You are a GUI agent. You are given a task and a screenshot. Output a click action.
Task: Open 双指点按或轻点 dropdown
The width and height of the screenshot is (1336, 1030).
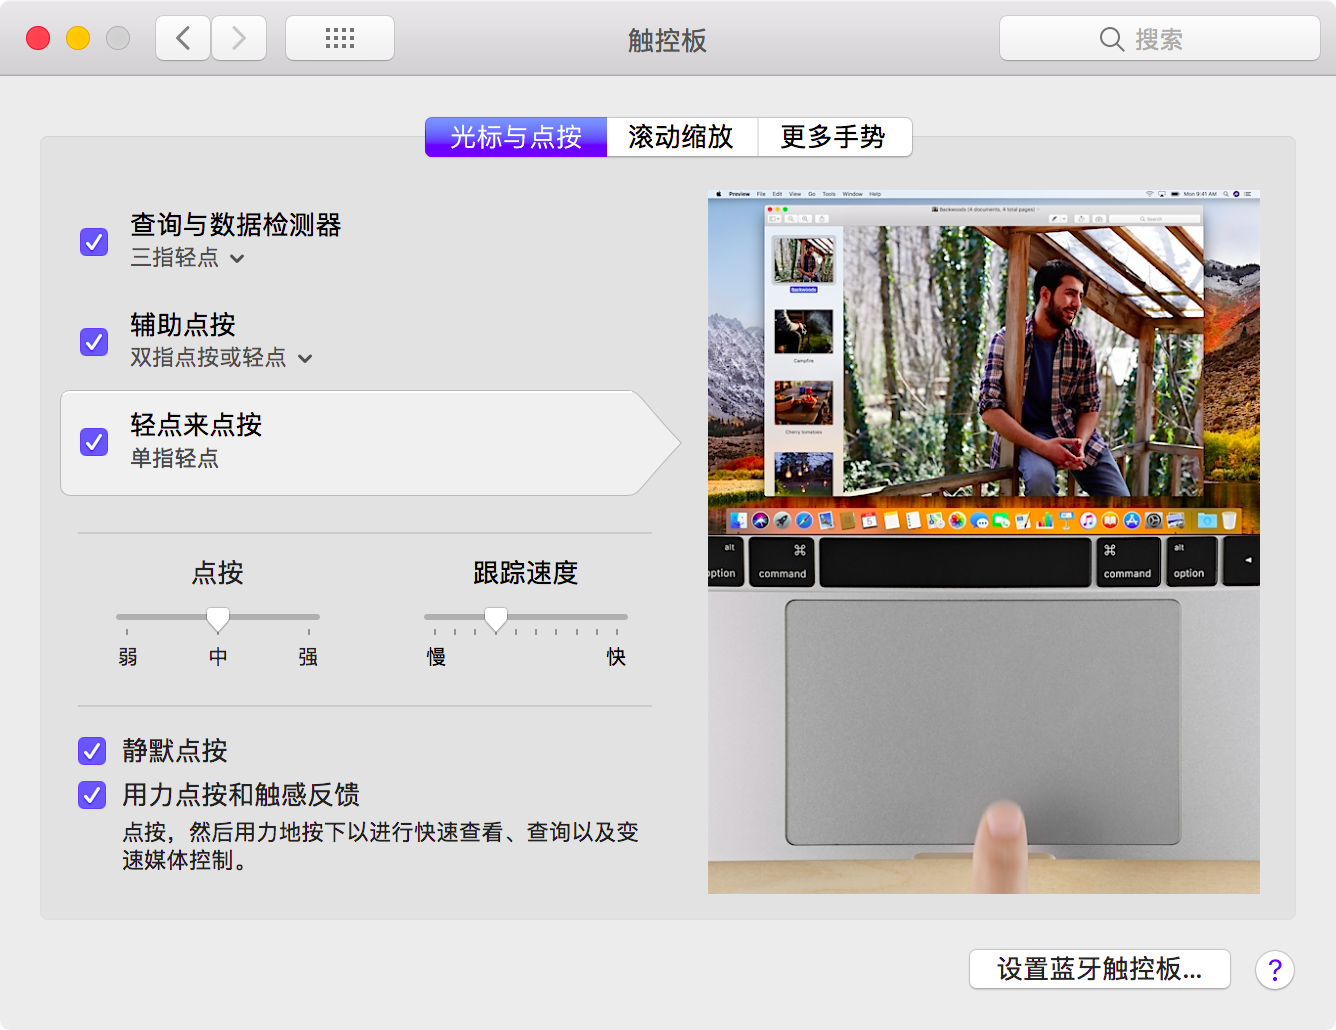[222, 358]
